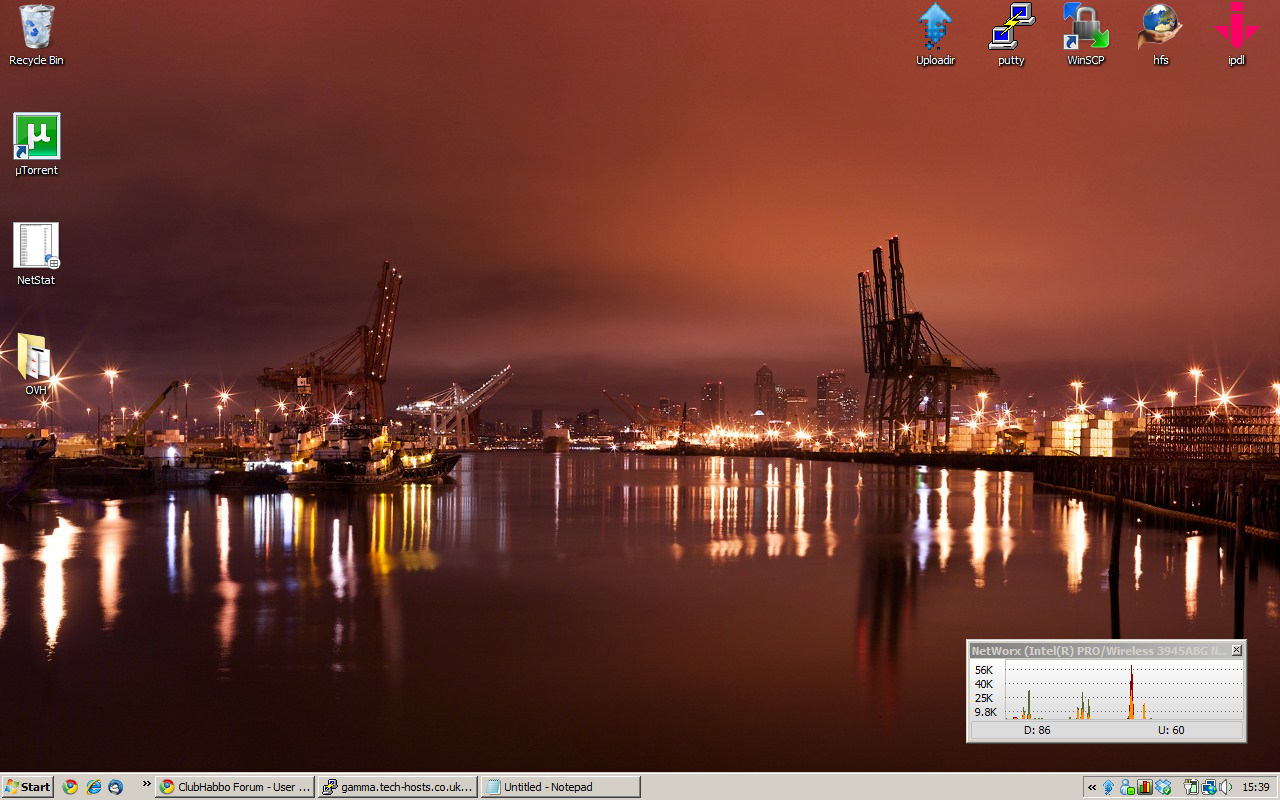Viewport: 1280px width, 800px height.
Task: Select the OVH folder on desktop
Action: pos(36,357)
